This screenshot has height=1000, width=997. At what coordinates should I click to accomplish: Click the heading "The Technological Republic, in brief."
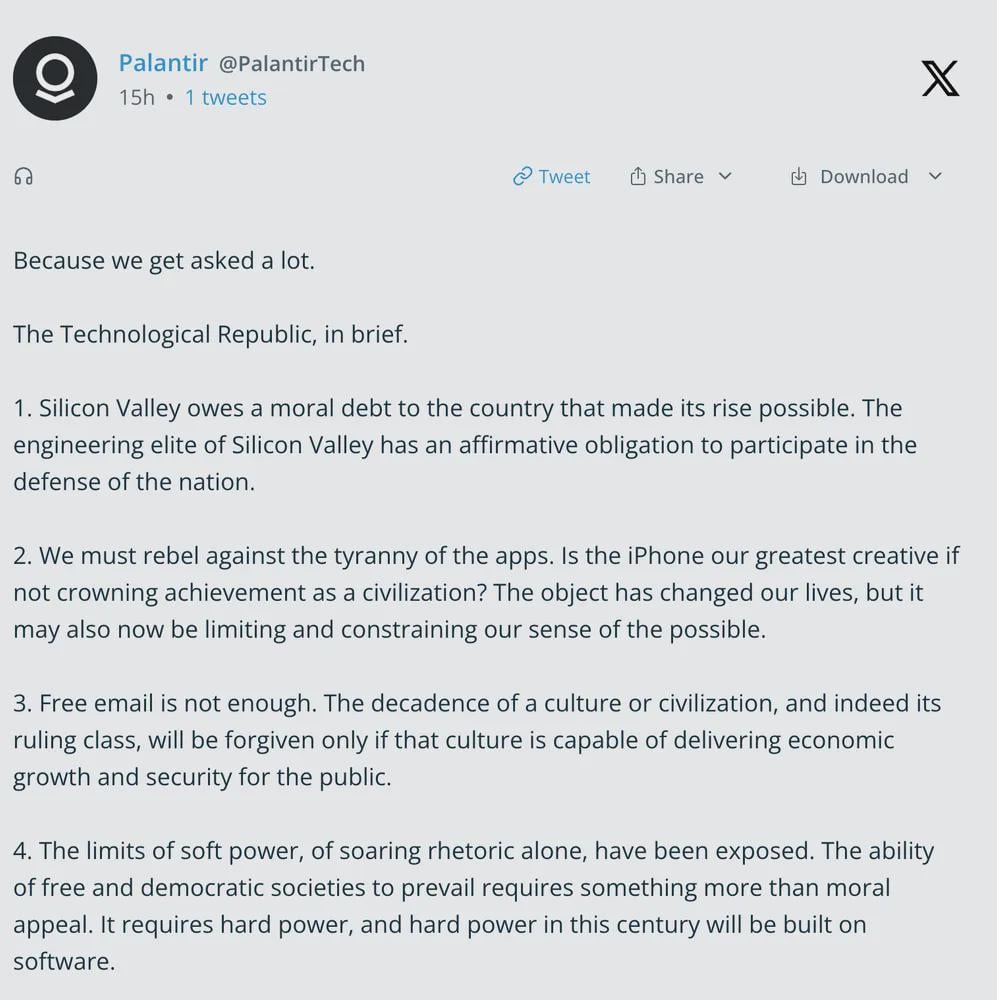pos(211,334)
